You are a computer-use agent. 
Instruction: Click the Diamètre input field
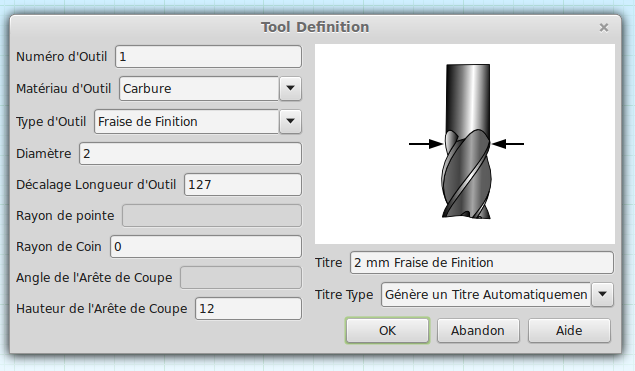point(190,154)
